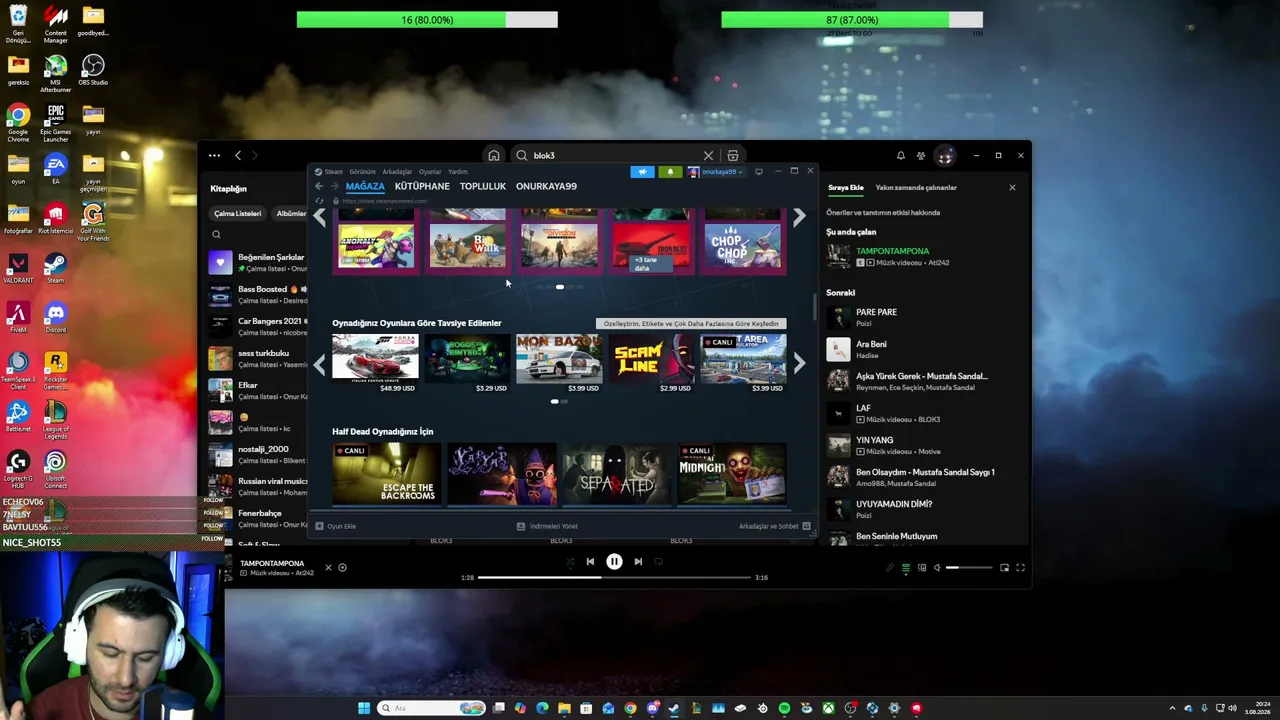Filter Spotify library by Çalma Listeleri
Viewport: 1280px width, 720px height.
pos(238,213)
